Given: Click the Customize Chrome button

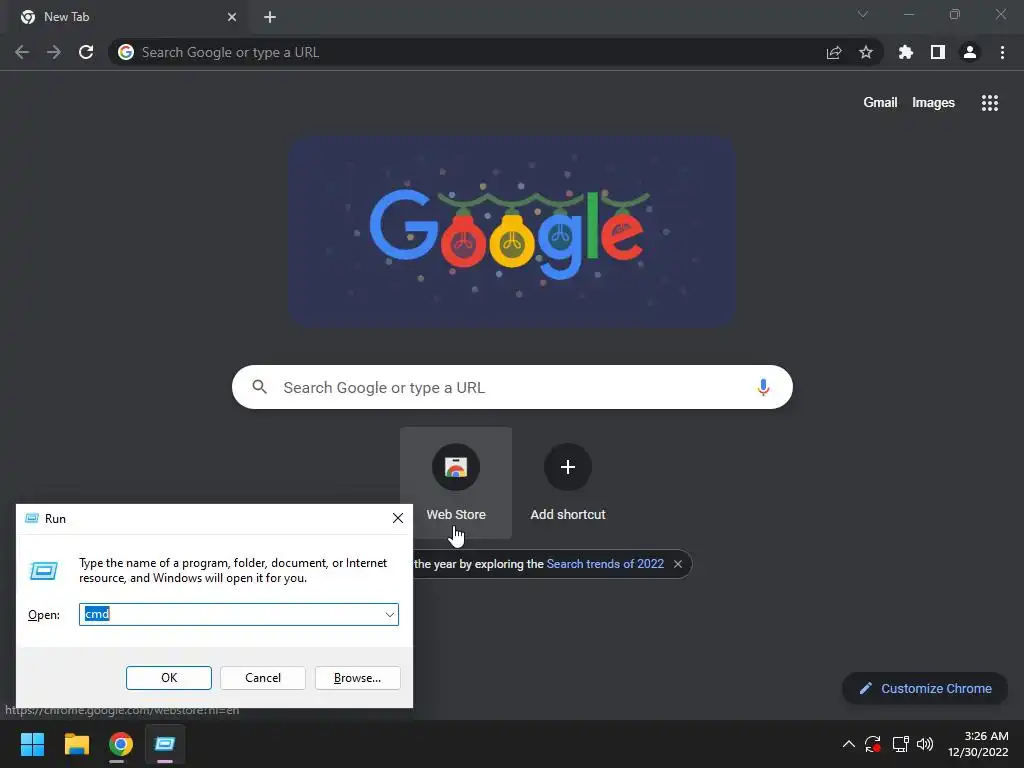Looking at the screenshot, I should coord(925,688).
